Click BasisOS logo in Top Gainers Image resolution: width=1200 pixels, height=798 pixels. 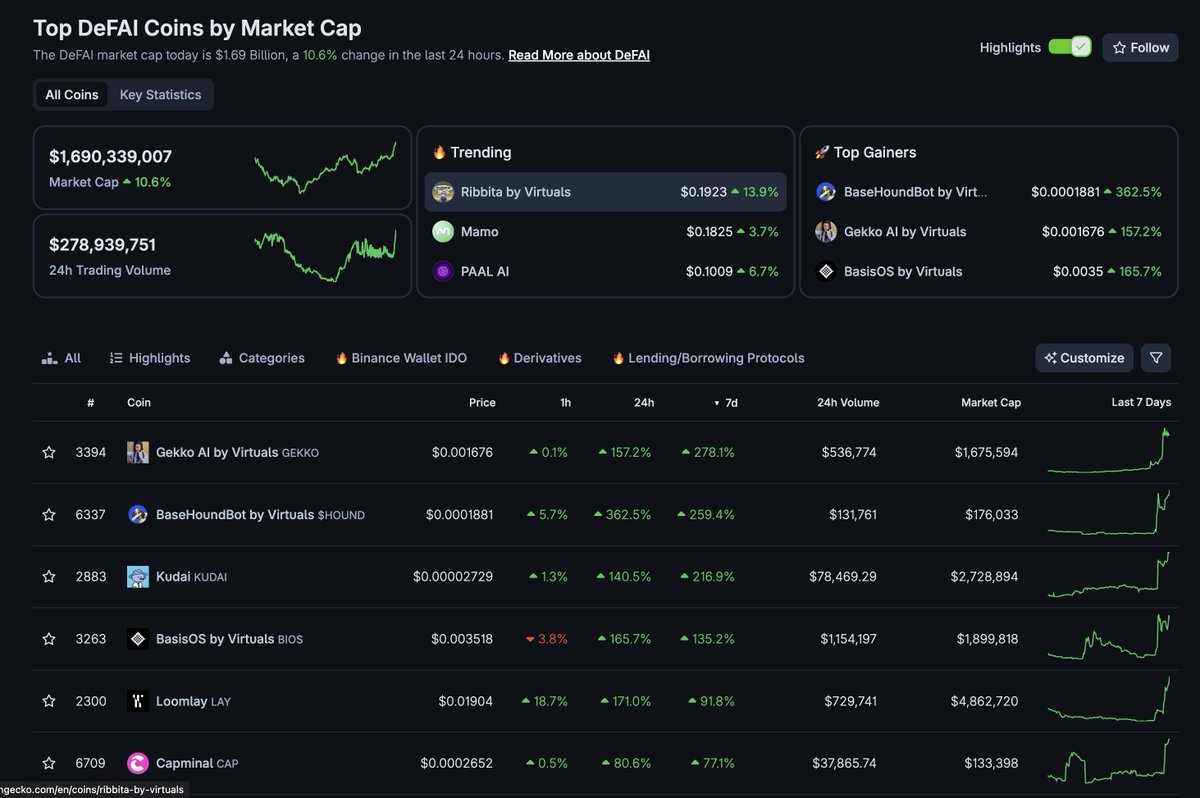(x=826, y=272)
